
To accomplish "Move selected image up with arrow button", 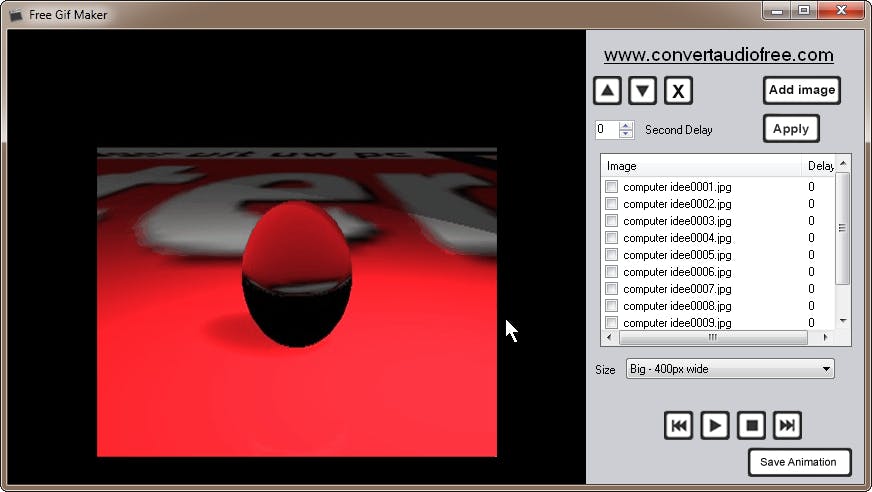I will point(607,91).
